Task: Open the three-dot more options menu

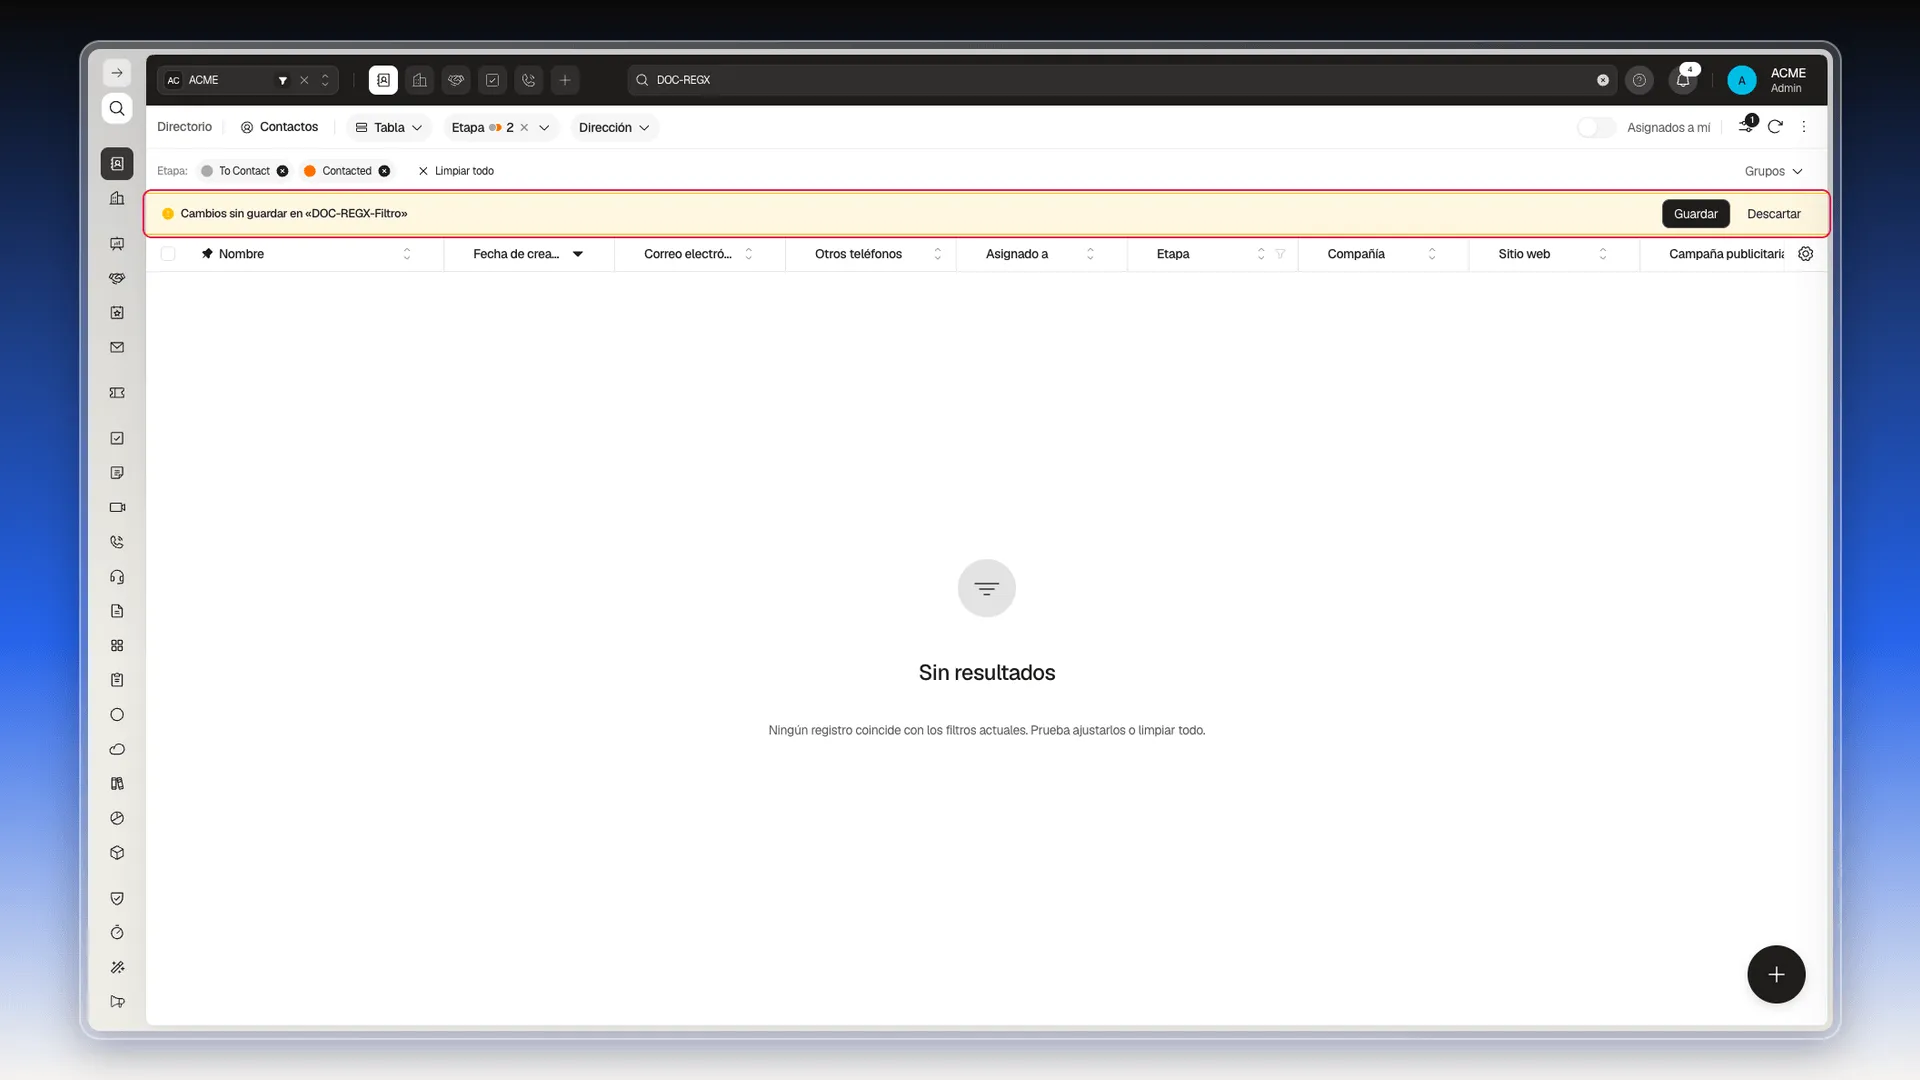Action: (x=1804, y=127)
